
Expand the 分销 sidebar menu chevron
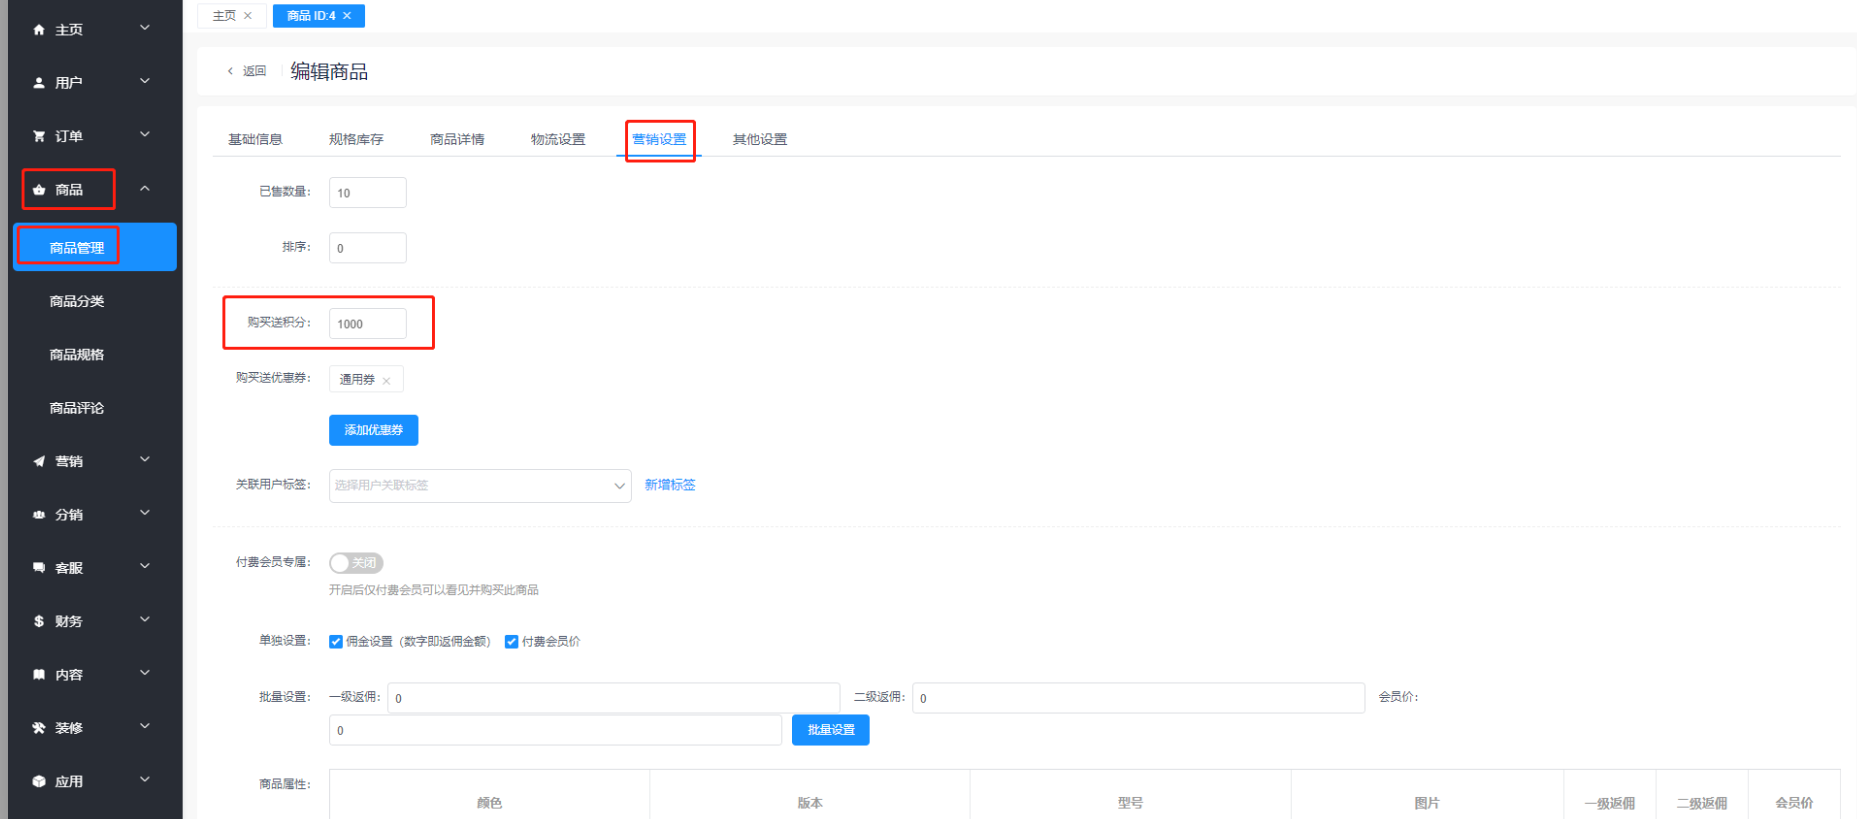pos(145,513)
